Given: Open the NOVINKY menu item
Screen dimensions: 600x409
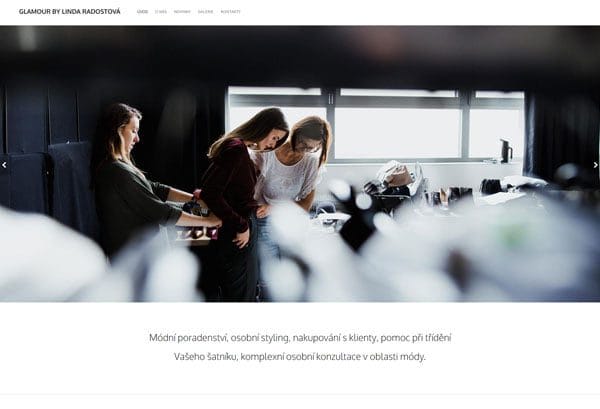Looking at the screenshot, I should pyautogui.click(x=182, y=12).
